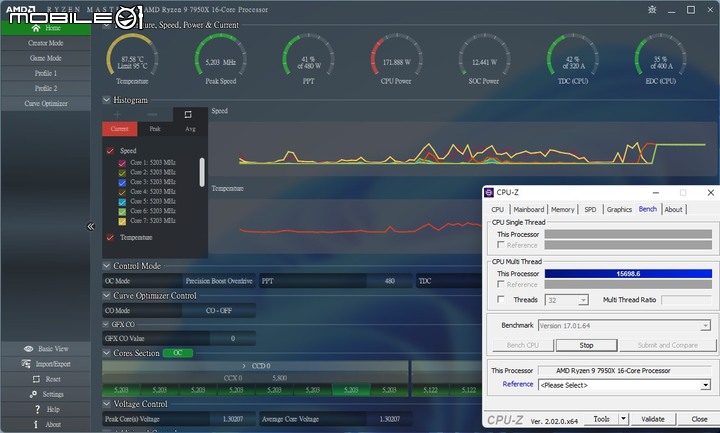Collapse the sidebar with double-chevron icon
720x433 pixels.
(90, 226)
